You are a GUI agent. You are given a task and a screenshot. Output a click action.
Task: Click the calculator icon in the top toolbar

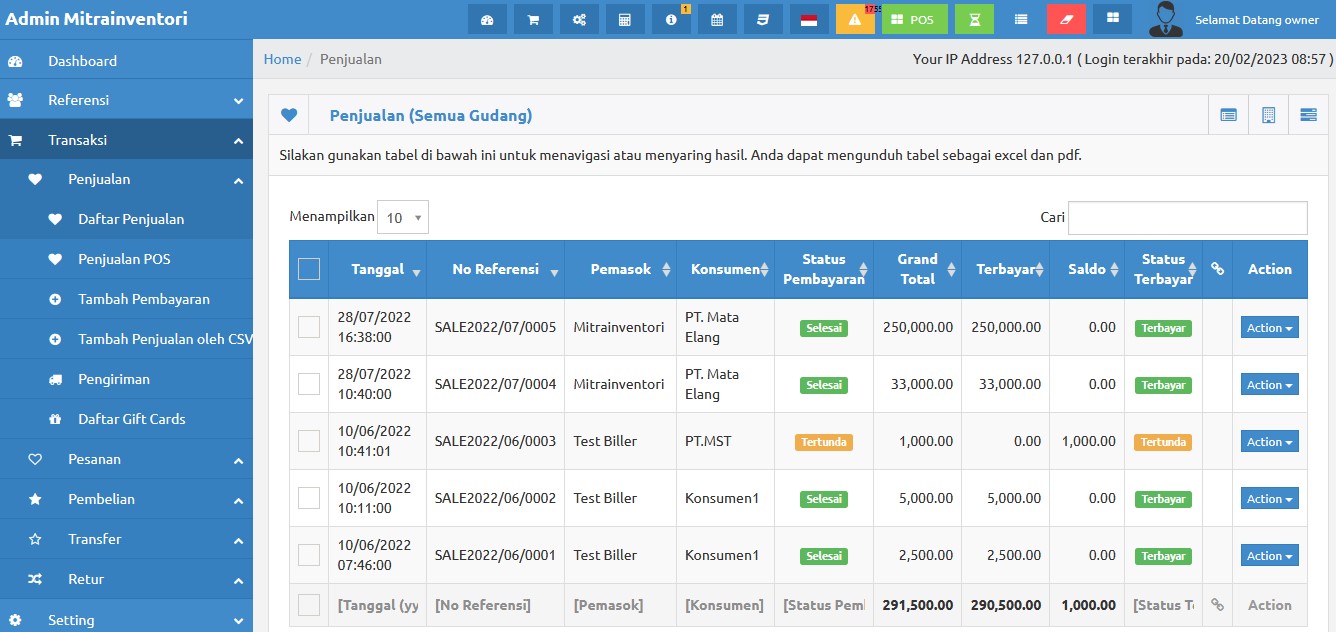coord(625,18)
